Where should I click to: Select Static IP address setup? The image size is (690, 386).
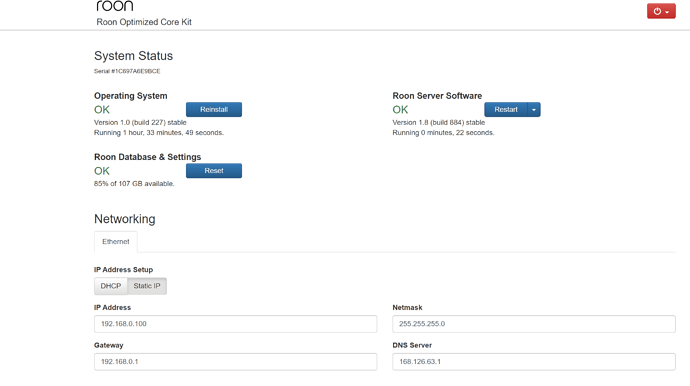point(147,286)
